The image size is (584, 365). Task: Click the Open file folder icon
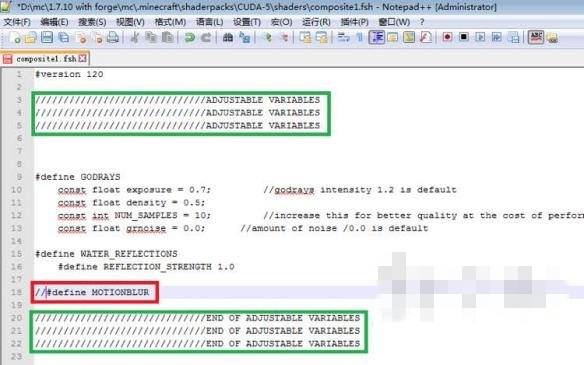(31, 38)
